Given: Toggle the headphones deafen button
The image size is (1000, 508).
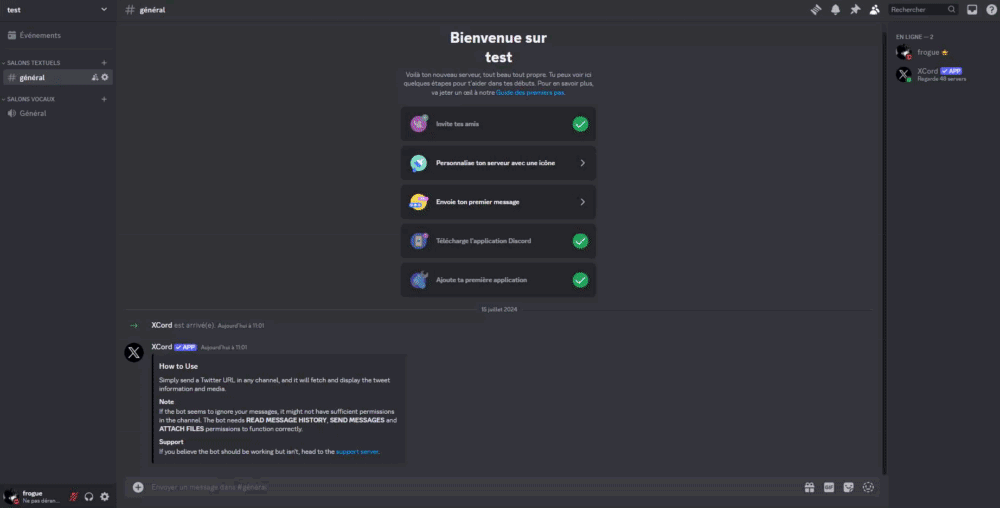Looking at the screenshot, I should click(x=89, y=496).
